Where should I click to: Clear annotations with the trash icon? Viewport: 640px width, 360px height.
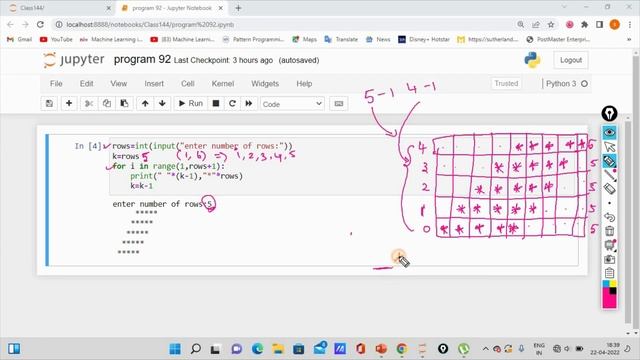pyautogui.click(x=609, y=231)
